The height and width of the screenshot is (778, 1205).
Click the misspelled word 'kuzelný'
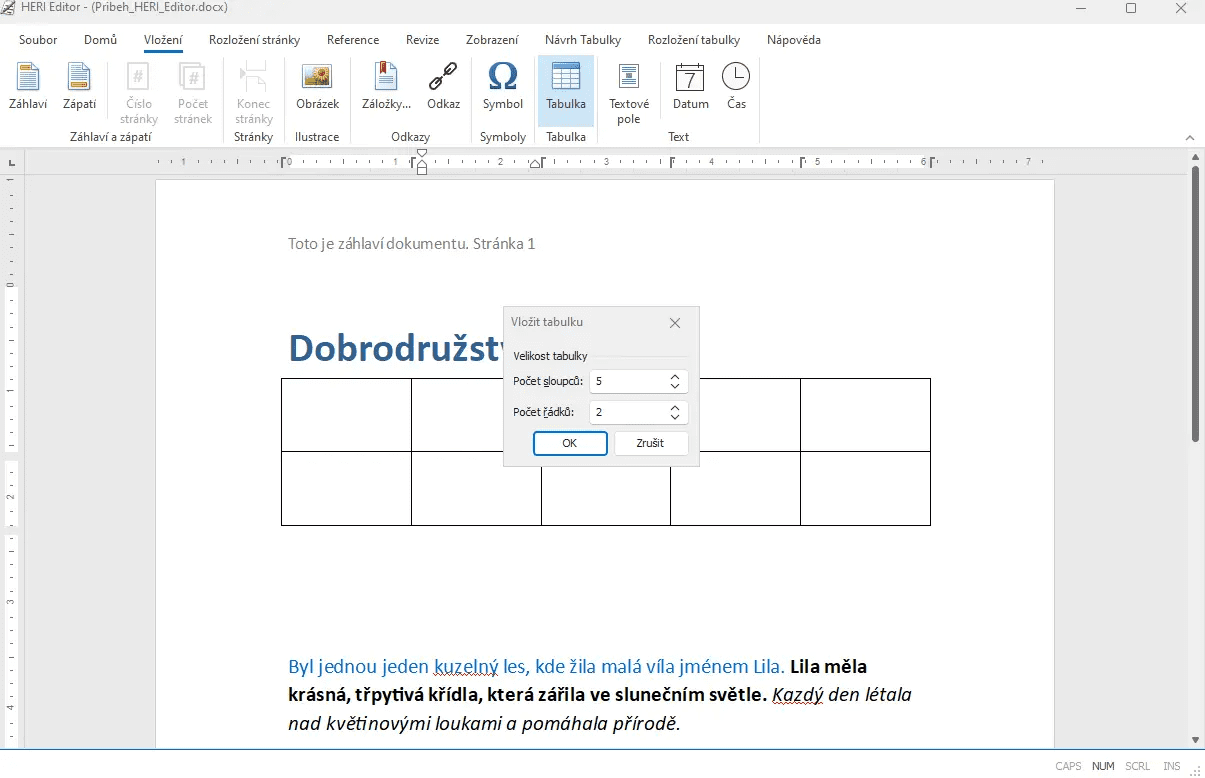pos(466,667)
